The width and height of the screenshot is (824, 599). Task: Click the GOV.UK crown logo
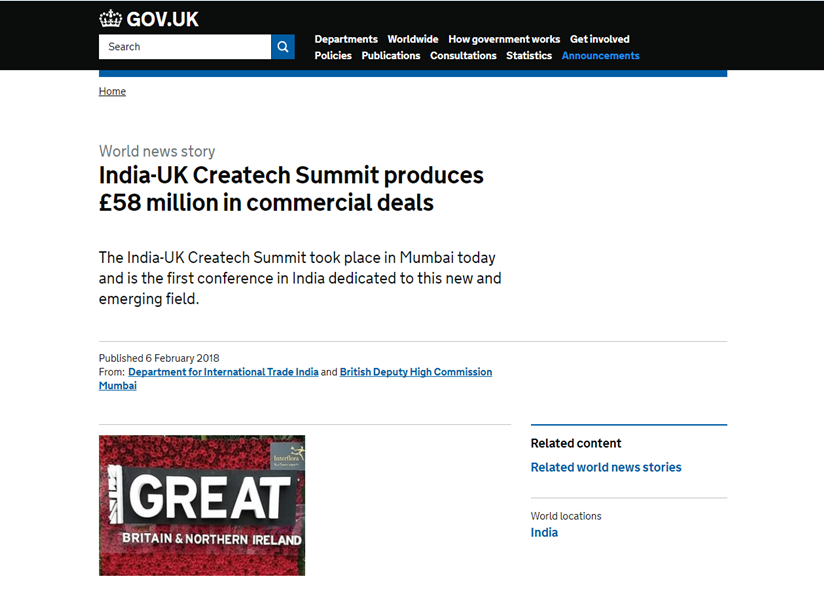coord(110,19)
